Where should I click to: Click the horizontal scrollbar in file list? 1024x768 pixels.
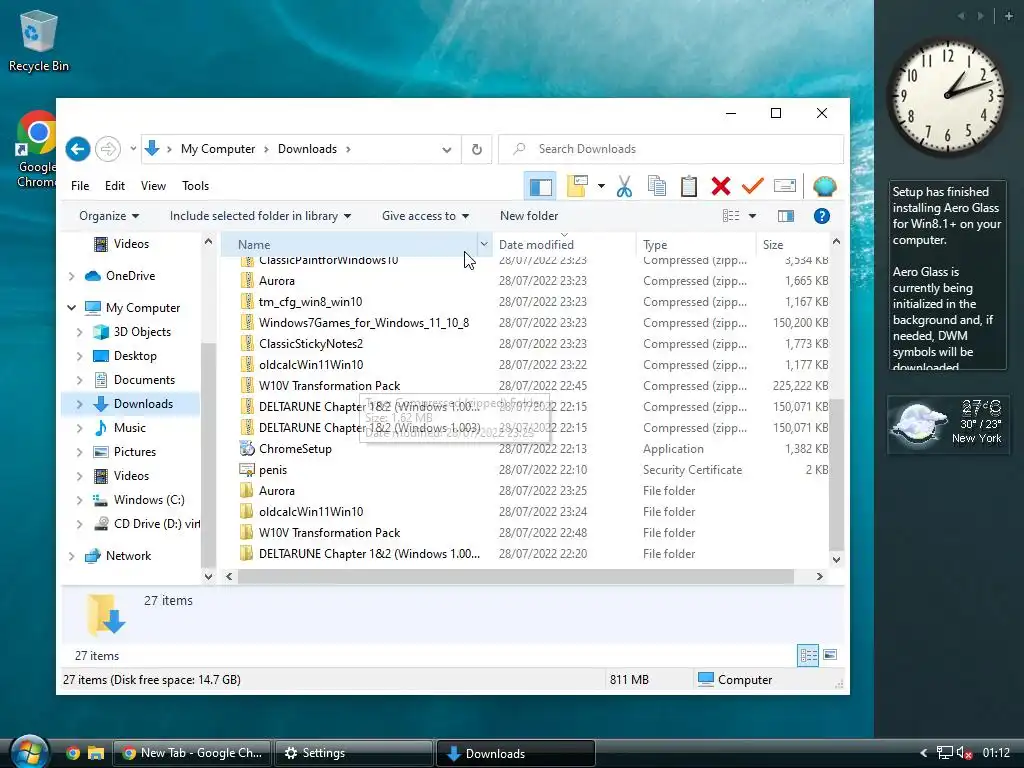click(x=515, y=577)
